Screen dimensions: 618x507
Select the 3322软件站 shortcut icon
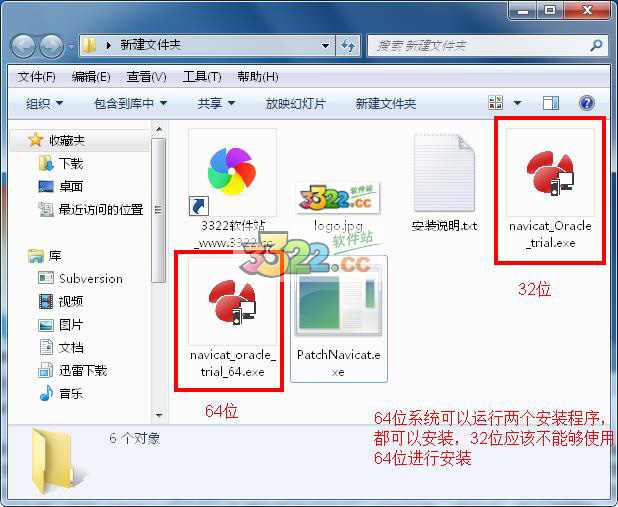(232, 173)
